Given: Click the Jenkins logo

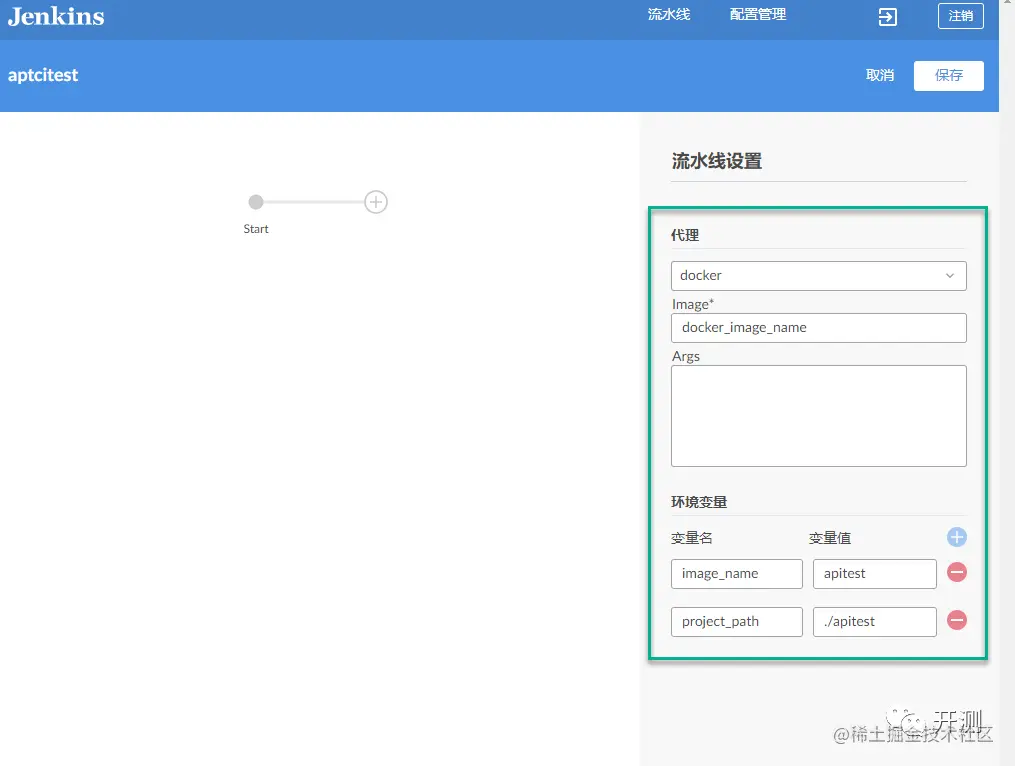Looking at the screenshot, I should point(56,16).
